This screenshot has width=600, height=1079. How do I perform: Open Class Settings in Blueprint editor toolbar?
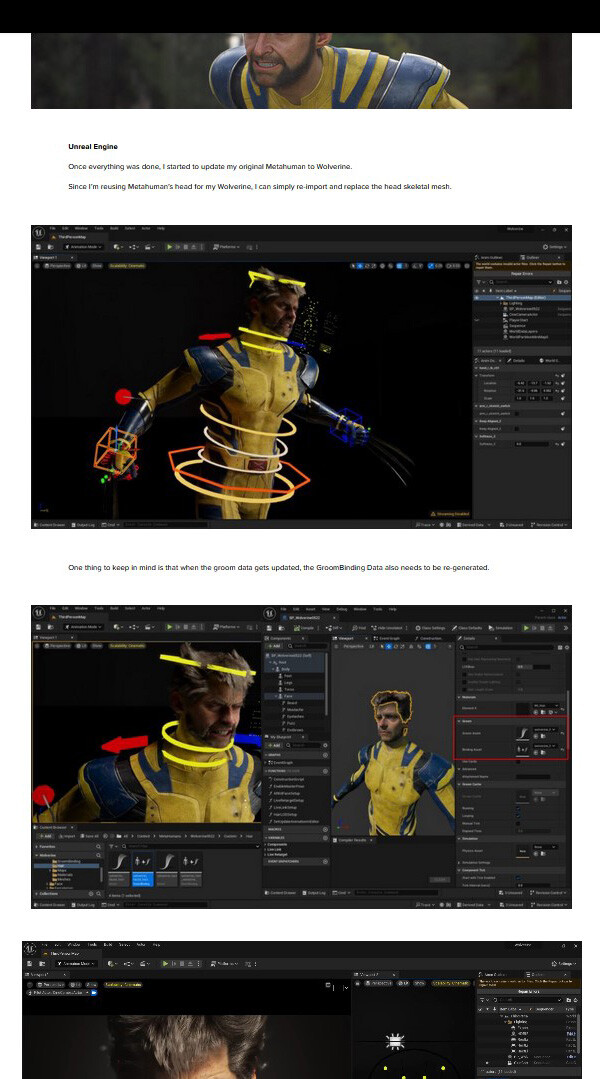[x=431, y=628]
